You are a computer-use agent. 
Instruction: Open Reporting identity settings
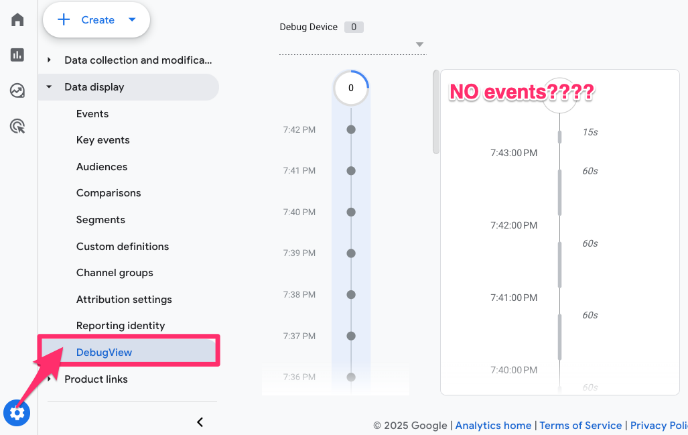[121, 326]
